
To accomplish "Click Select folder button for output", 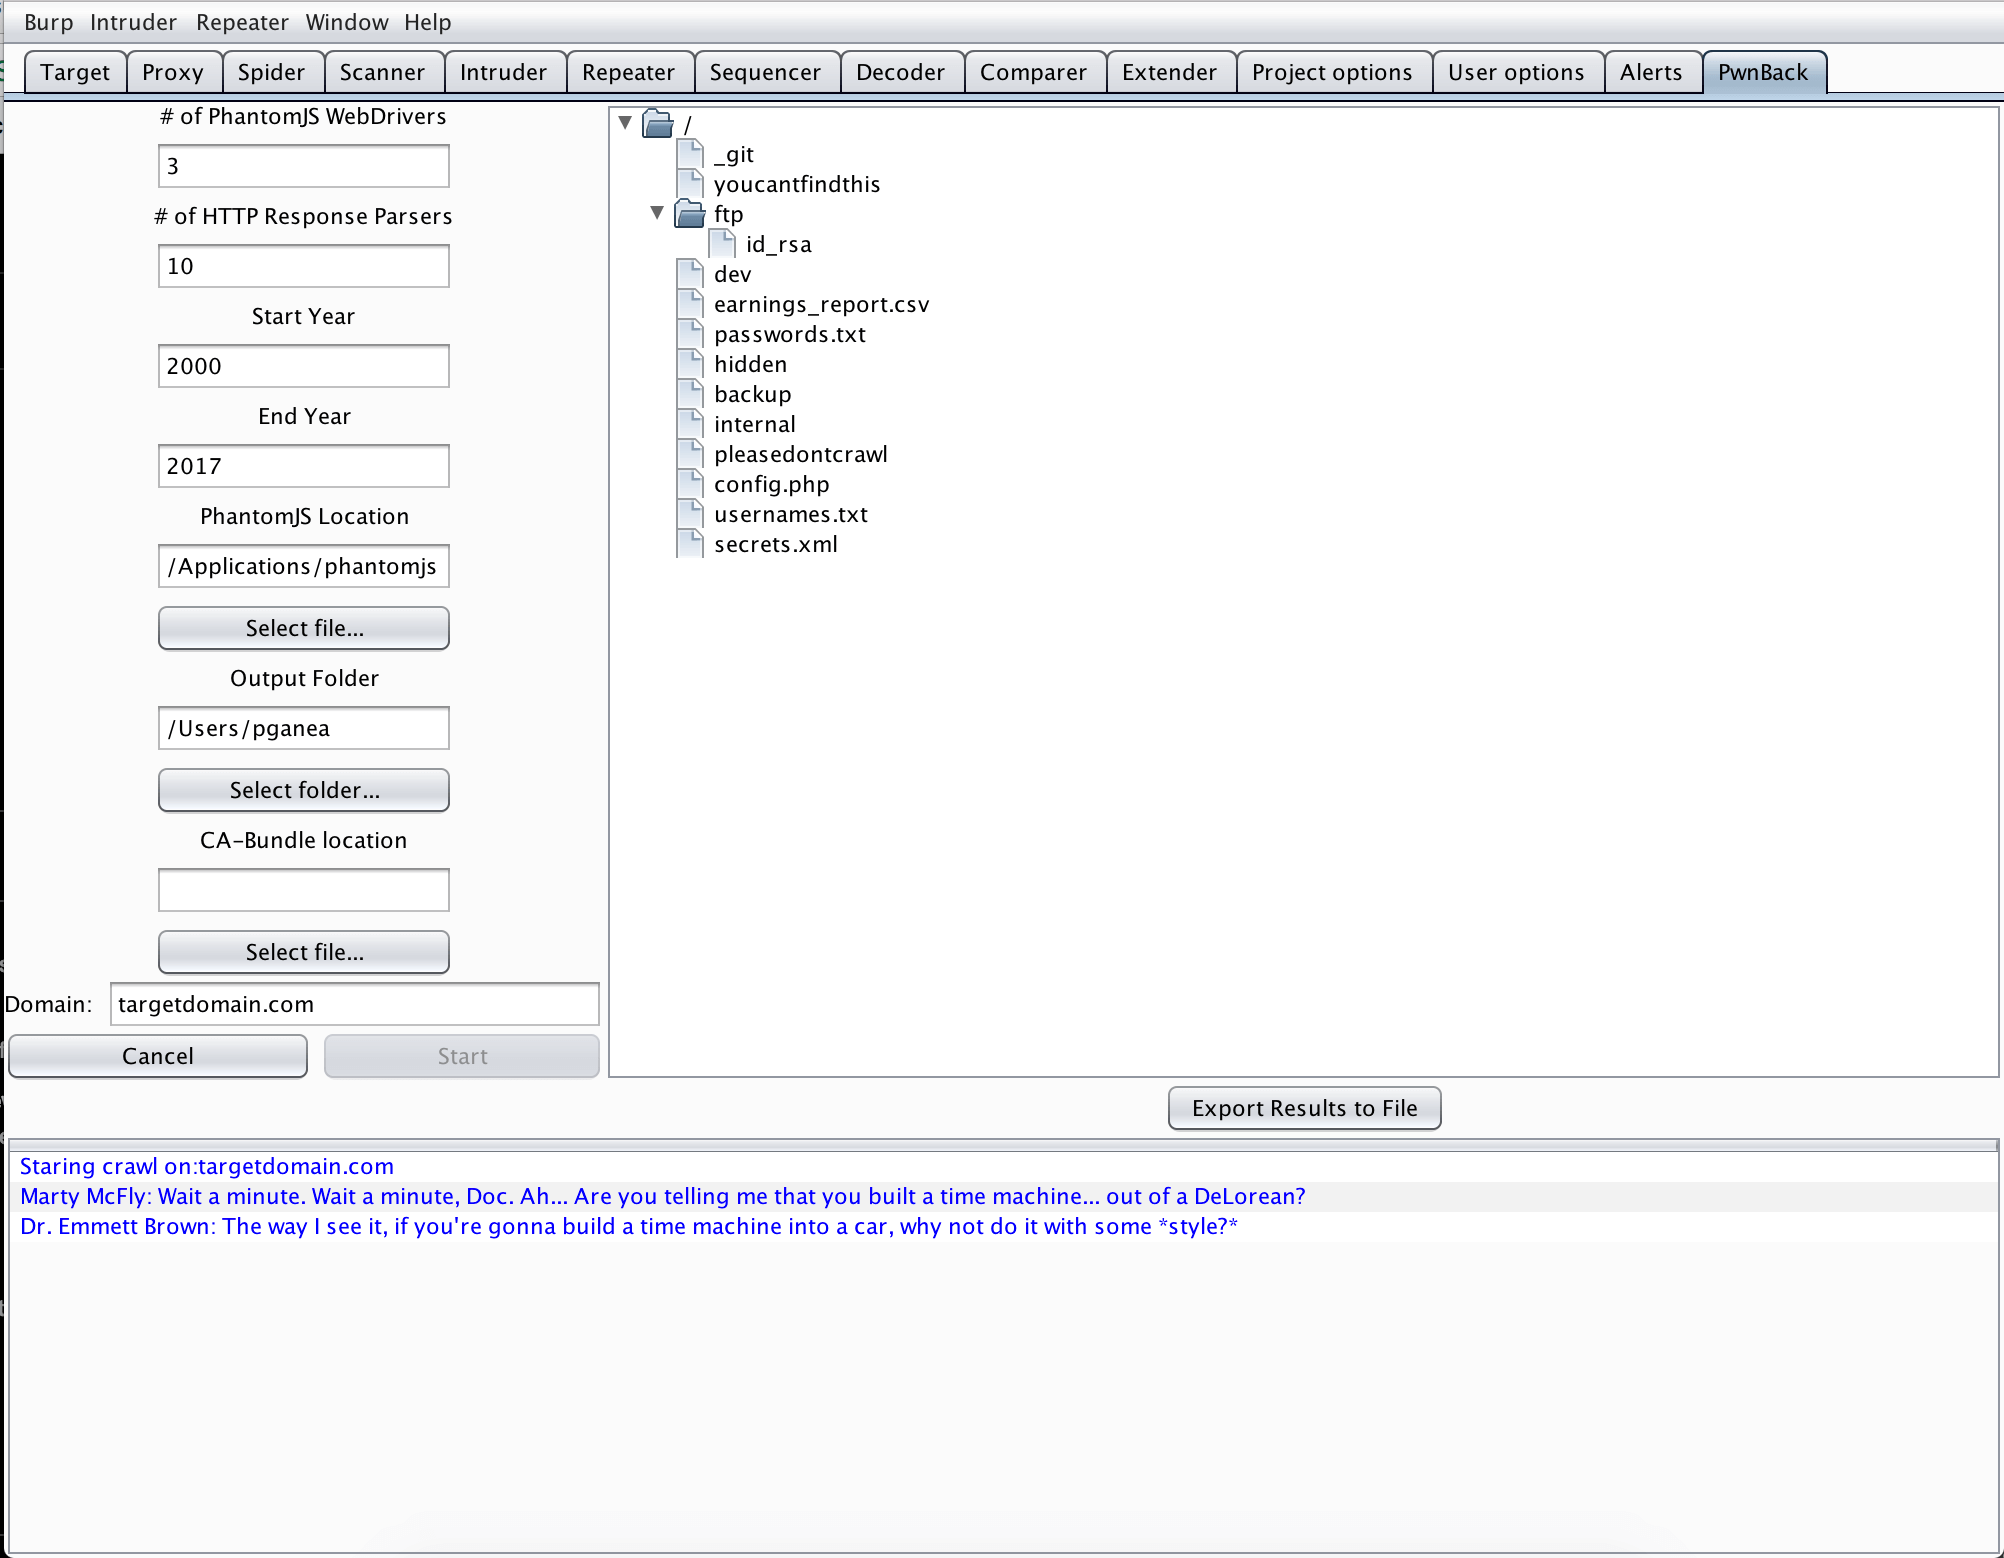I will [x=304, y=790].
